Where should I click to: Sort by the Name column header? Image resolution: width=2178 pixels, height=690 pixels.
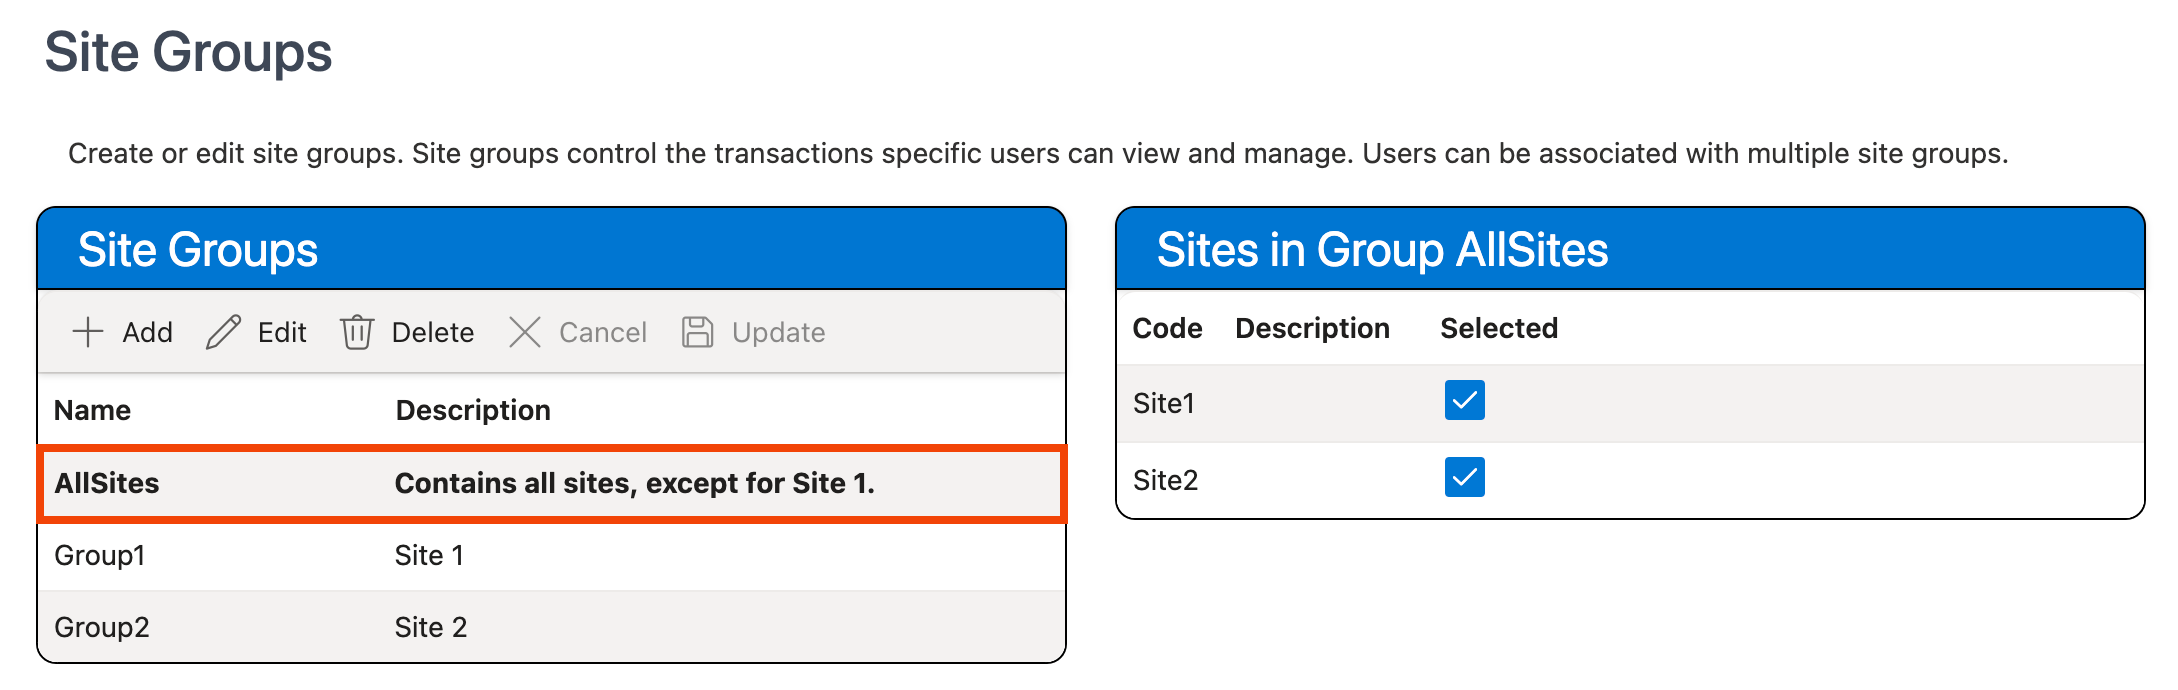tap(93, 410)
